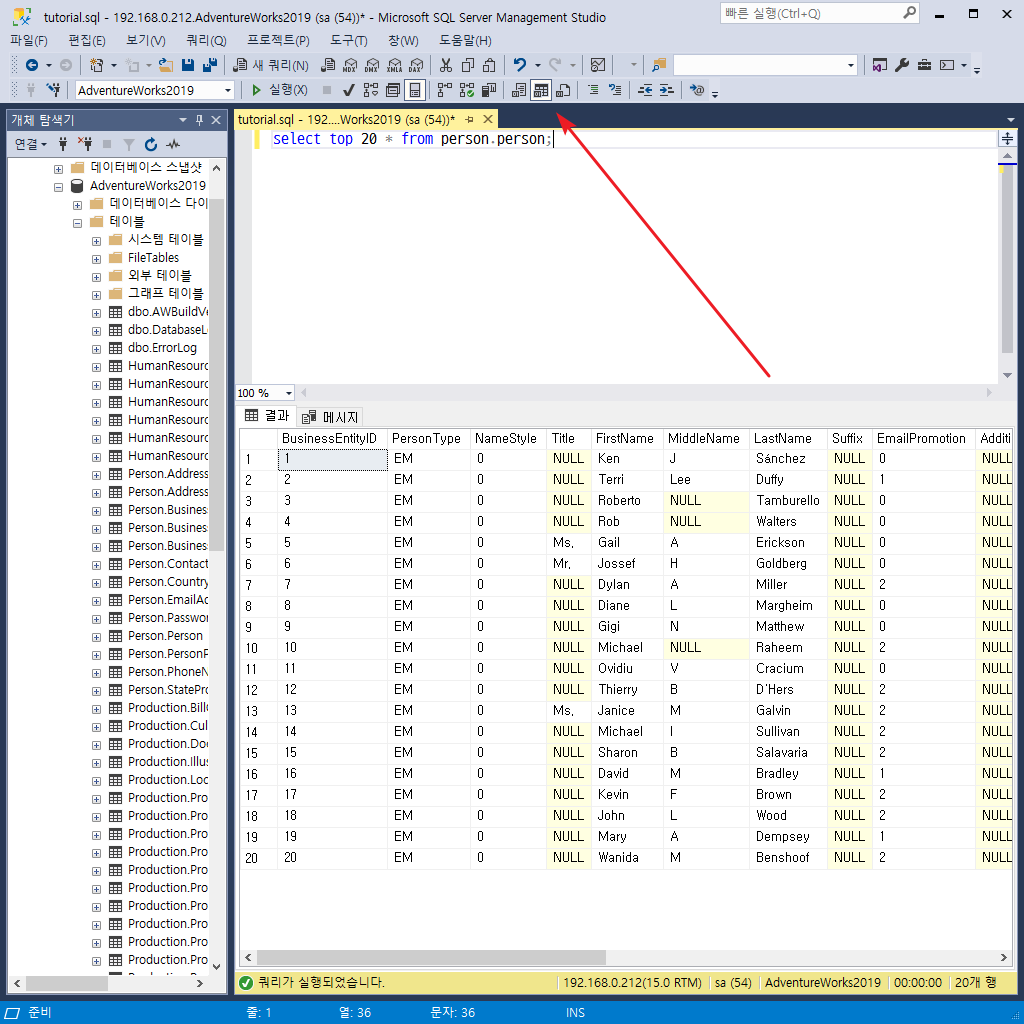Run the query with 실행(X)
1024x1024 pixels.
[280, 89]
